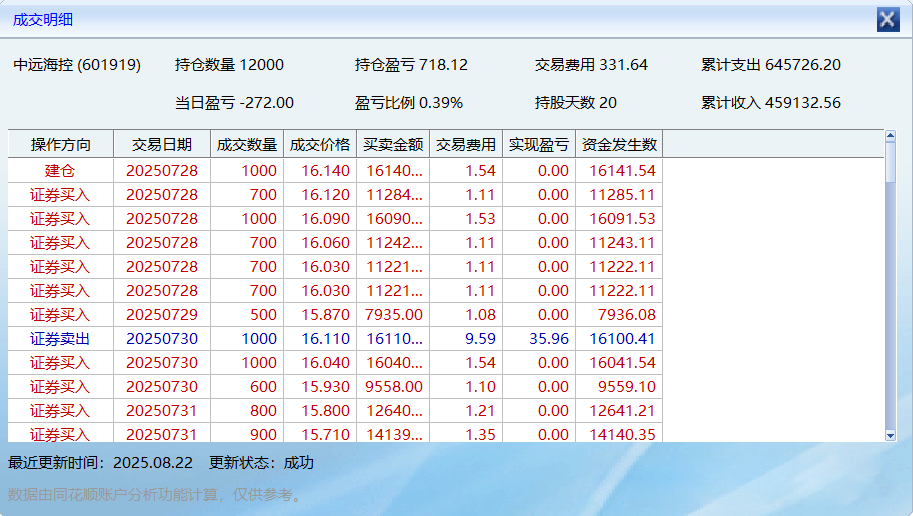Click fee 9.59 cell
The image size is (913, 516).
tap(466, 338)
